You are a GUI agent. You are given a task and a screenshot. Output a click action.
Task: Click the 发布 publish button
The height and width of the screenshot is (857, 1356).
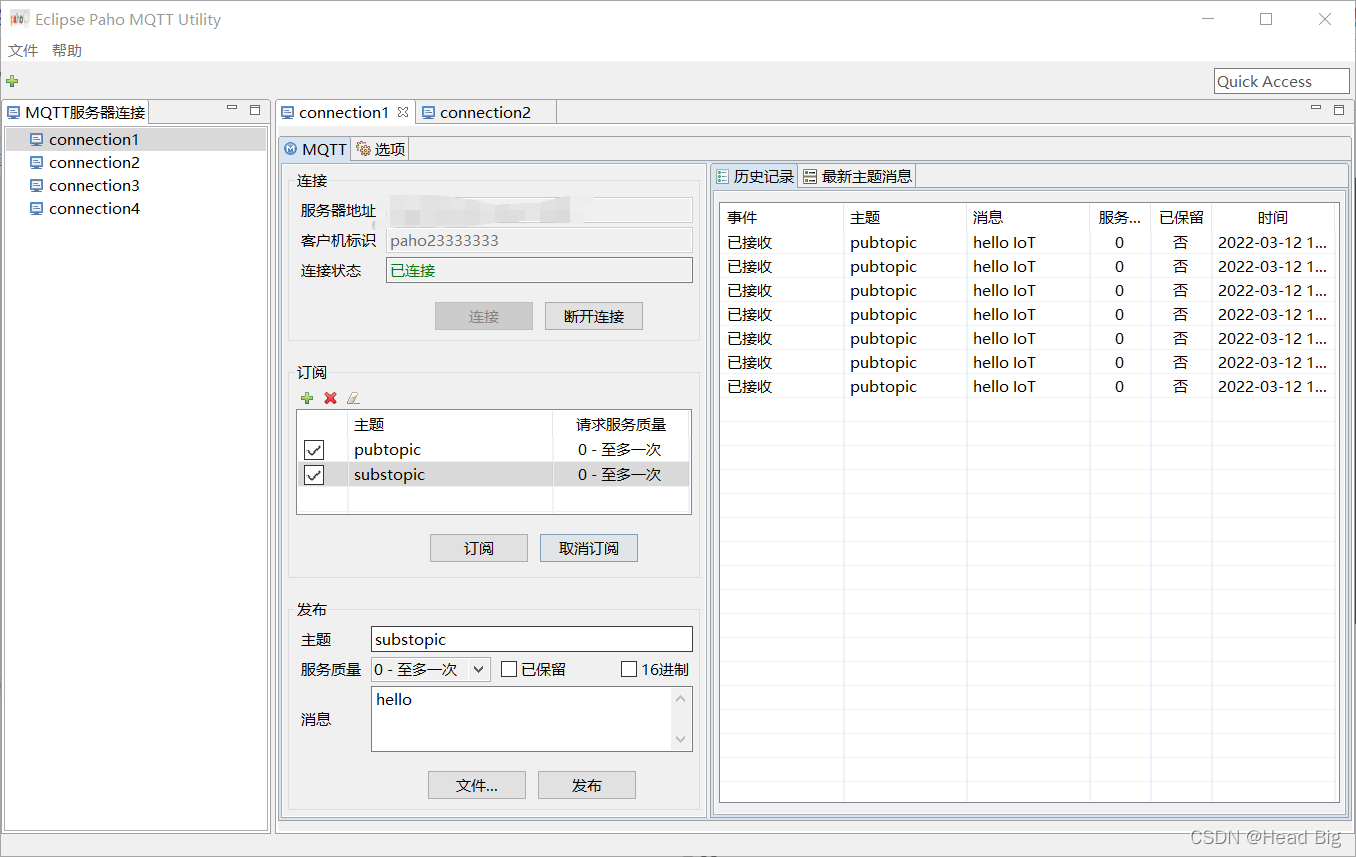pyautogui.click(x=586, y=785)
